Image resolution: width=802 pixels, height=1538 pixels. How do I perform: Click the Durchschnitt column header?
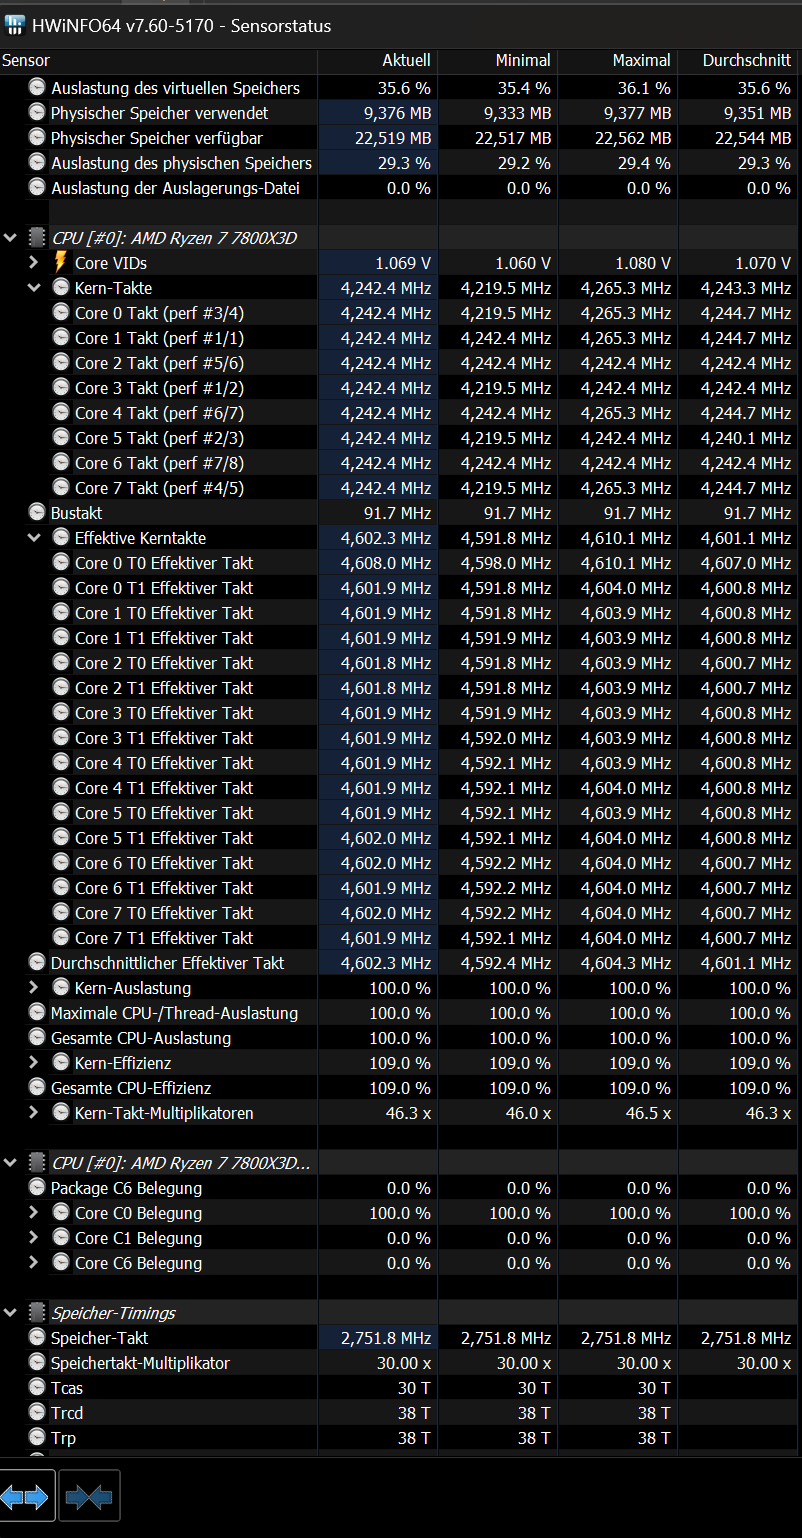click(740, 61)
